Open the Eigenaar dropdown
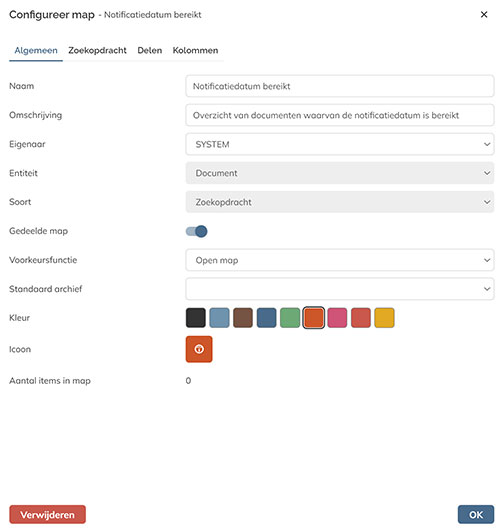 [x=339, y=144]
